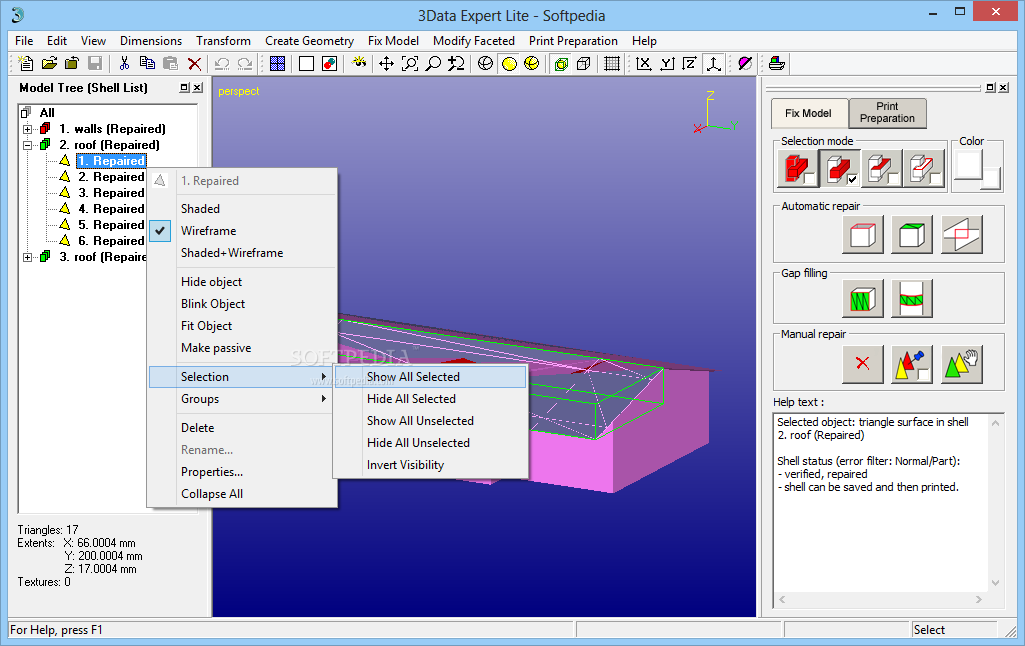This screenshot has height=646, width=1025.
Task: Toggle the pinned triangles manual repair button
Action: click(912, 364)
